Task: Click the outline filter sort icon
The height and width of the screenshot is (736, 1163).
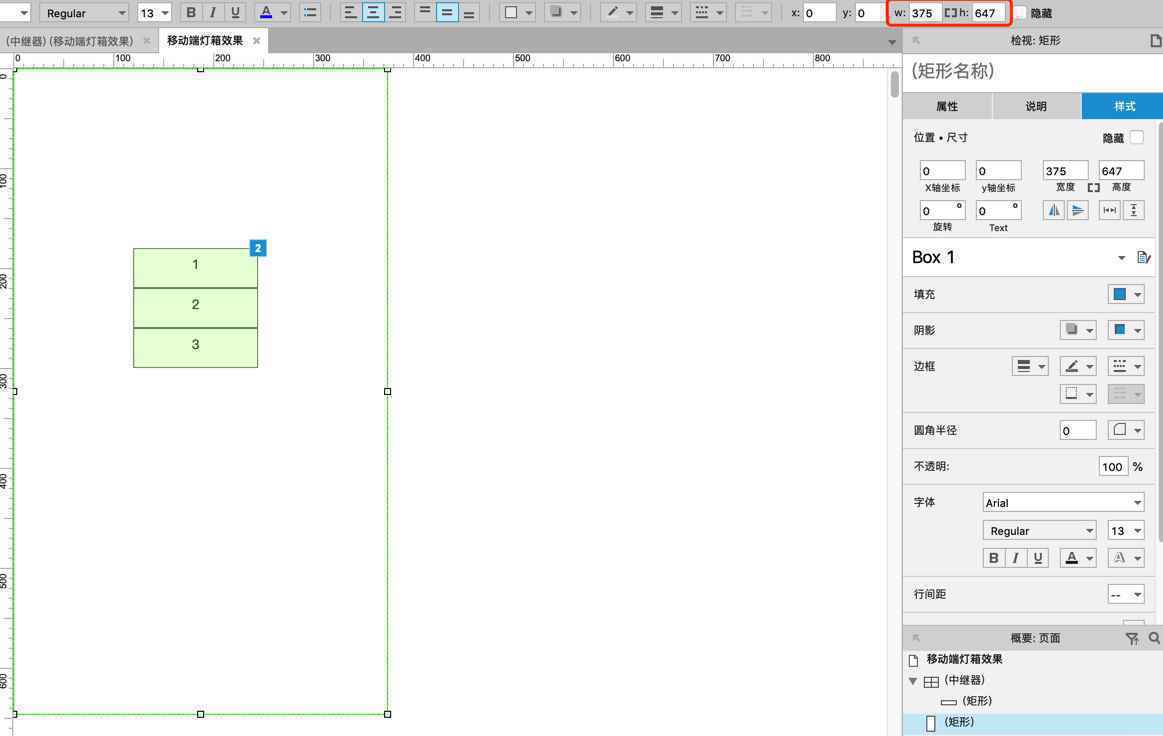Action: point(1132,638)
